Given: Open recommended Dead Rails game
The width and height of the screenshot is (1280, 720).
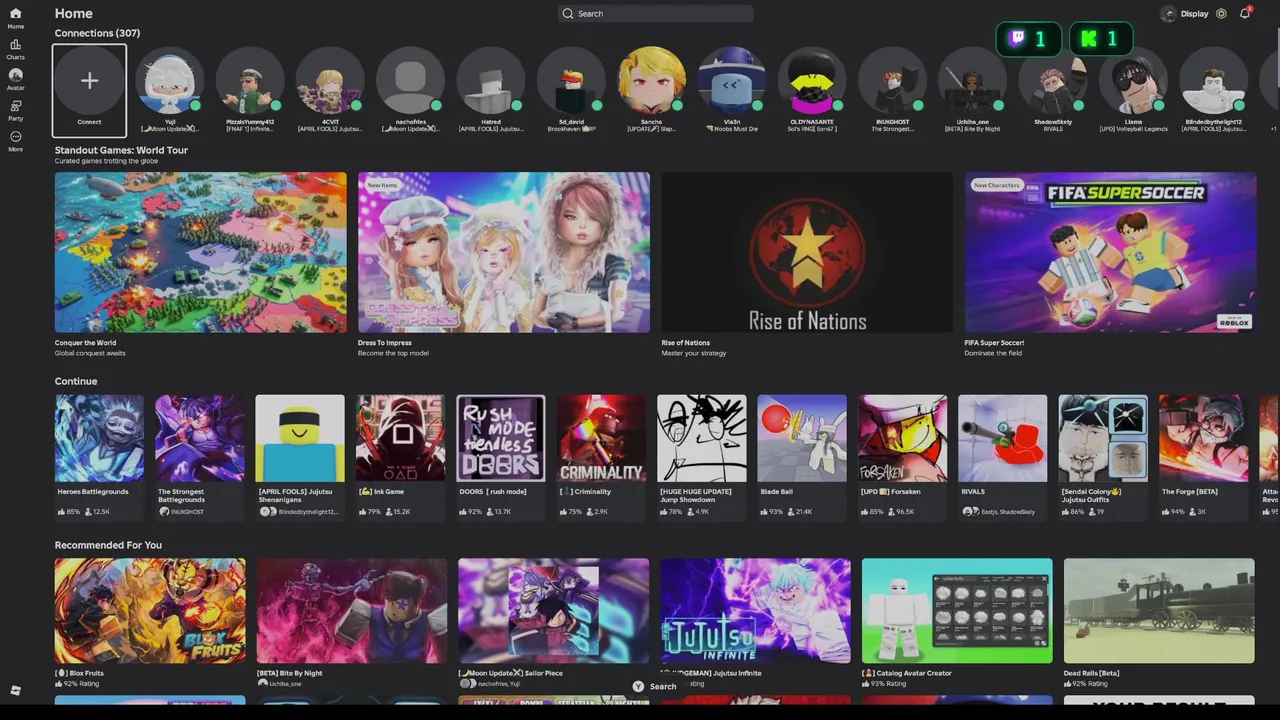Looking at the screenshot, I should pyautogui.click(x=1159, y=611).
